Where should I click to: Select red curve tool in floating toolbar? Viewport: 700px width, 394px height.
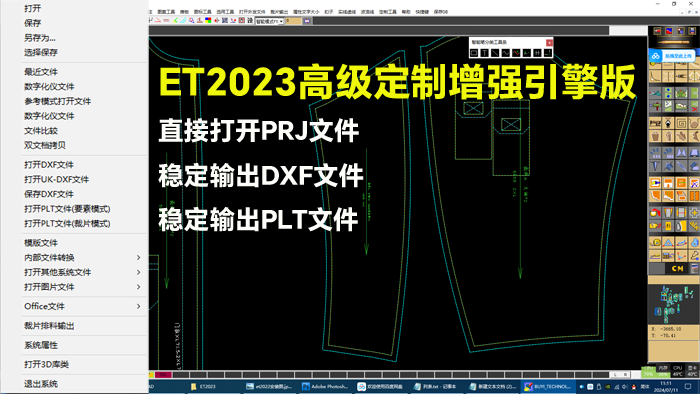pyautogui.click(x=516, y=53)
